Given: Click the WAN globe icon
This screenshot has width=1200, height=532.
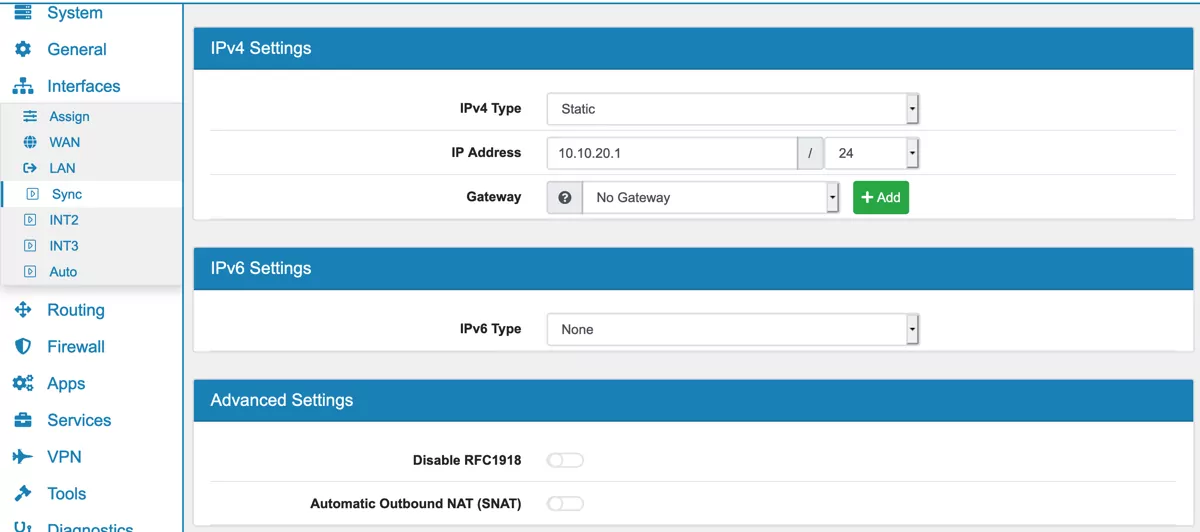Looking at the screenshot, I should tap(30, 142).
